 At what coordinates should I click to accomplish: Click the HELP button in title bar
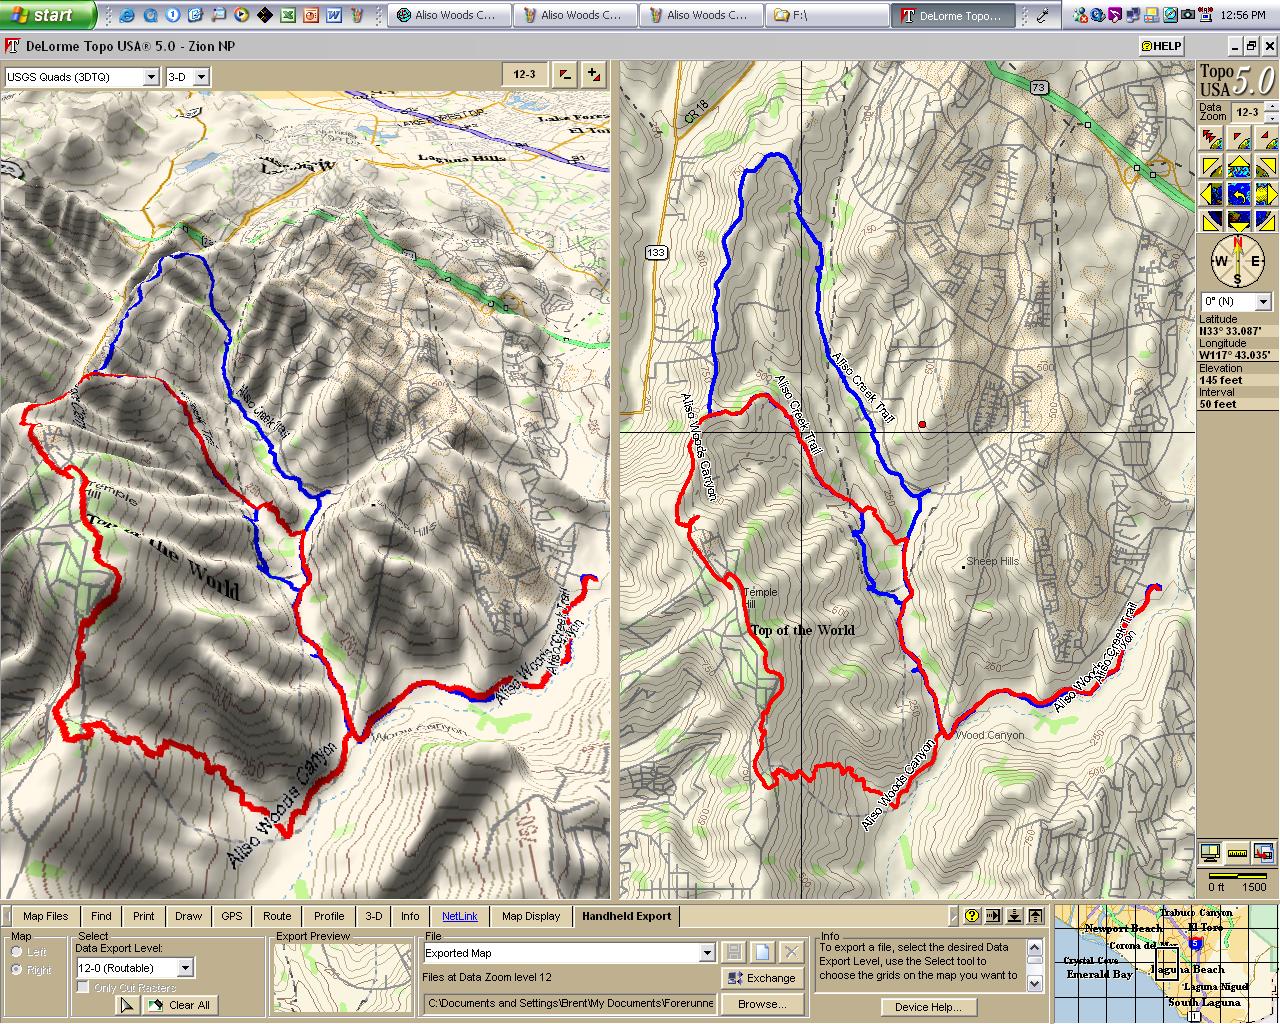(1162, 46)
